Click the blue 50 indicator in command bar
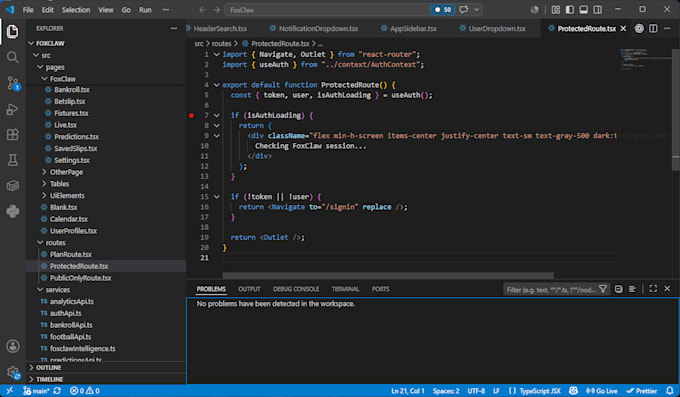 pyautogui.click(x=442, y=10)
